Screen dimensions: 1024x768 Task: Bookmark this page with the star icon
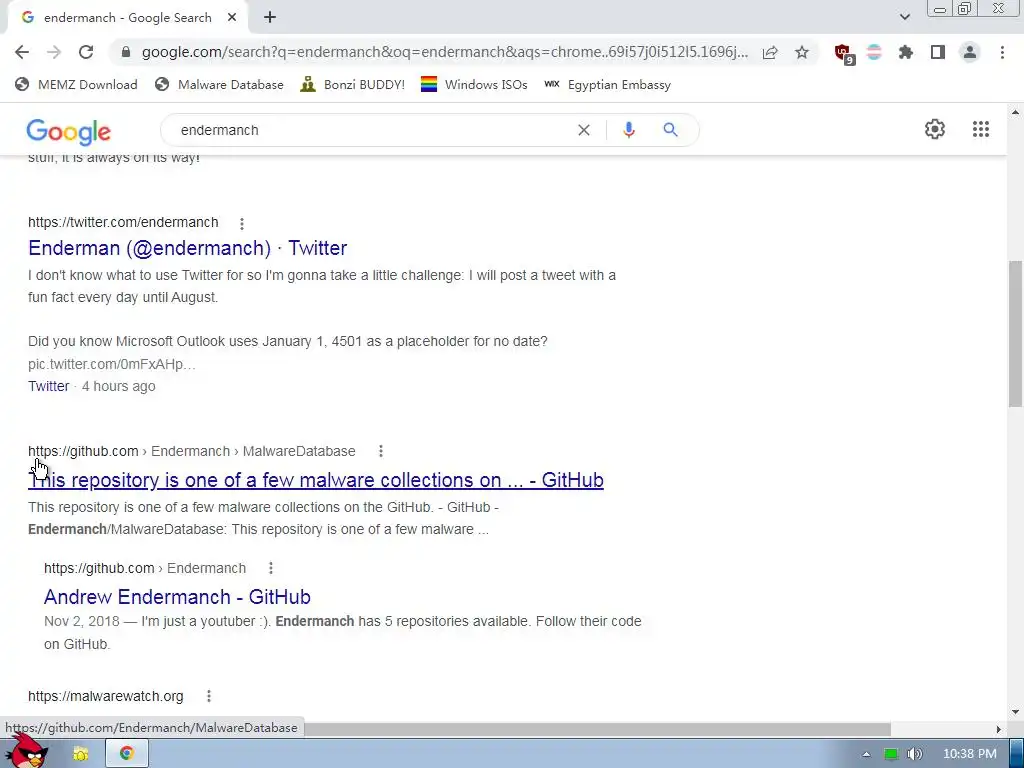[x=802, y=52]
